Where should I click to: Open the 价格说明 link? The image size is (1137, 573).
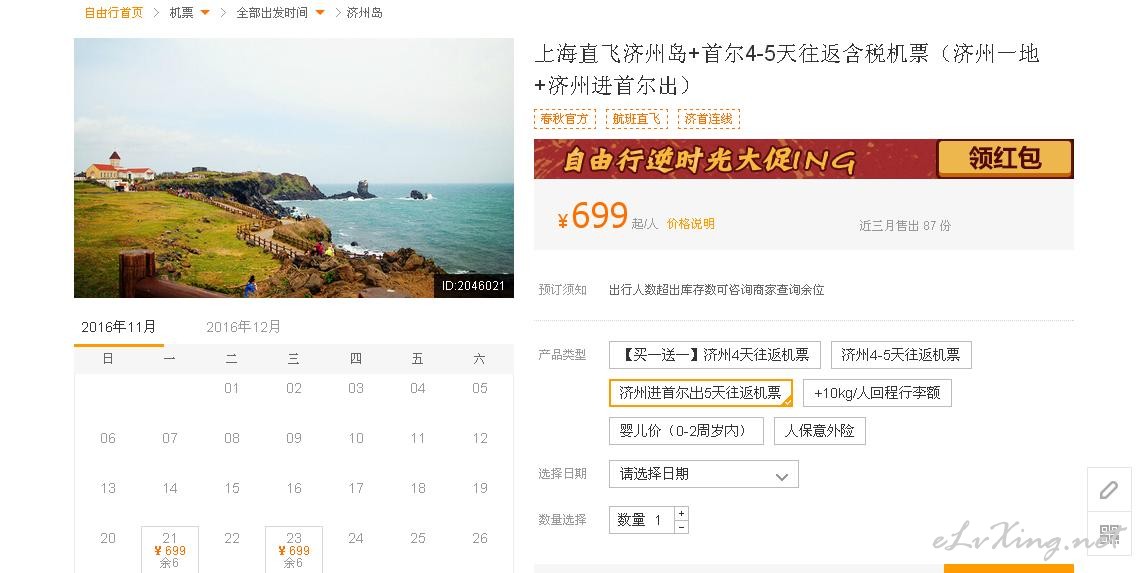690,223
